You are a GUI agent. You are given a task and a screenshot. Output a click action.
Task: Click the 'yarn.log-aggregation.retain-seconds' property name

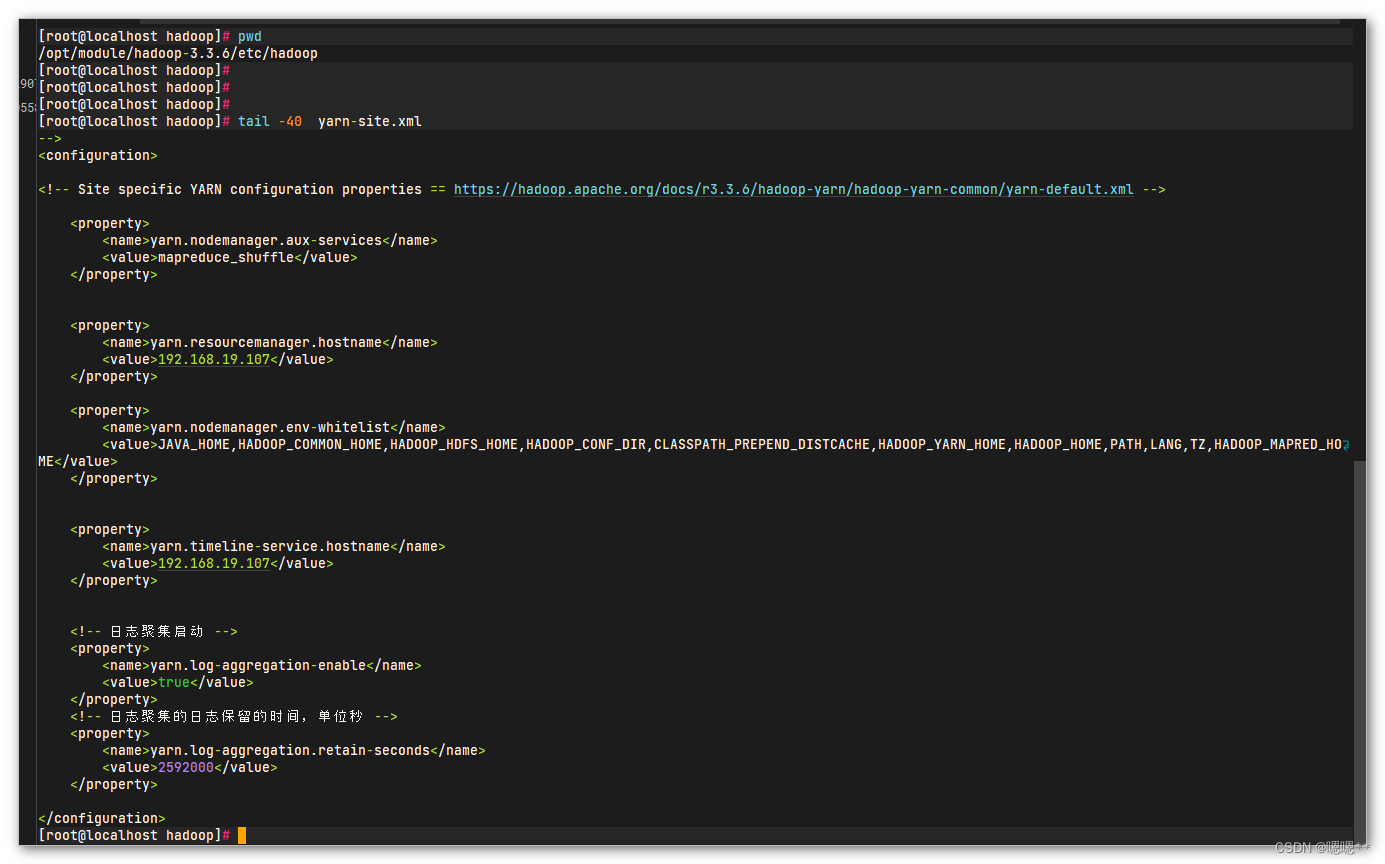click(x=290, y=750)
